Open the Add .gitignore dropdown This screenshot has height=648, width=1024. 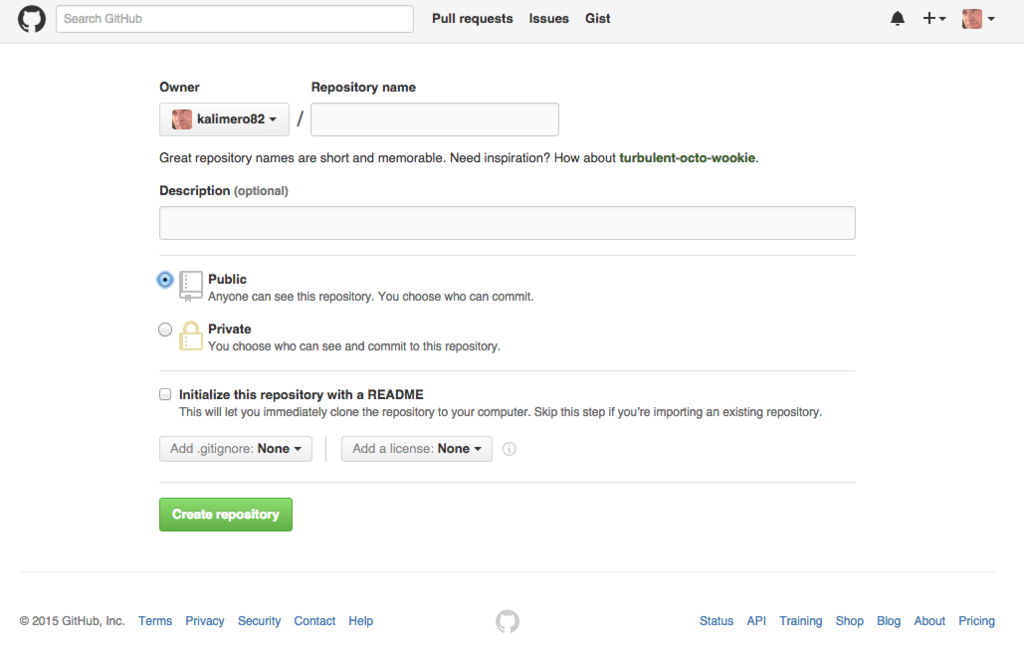click(x=235, y=449)
